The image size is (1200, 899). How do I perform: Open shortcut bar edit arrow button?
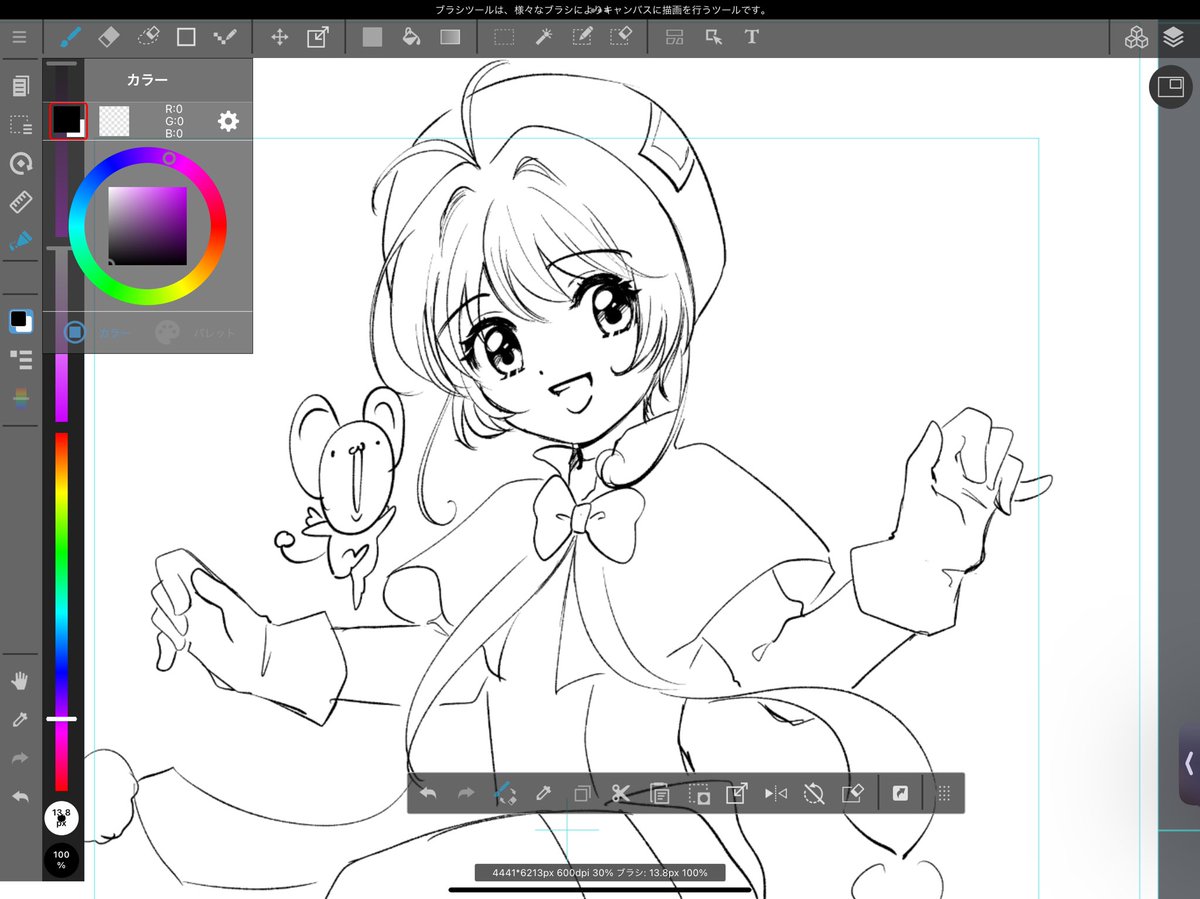click(900, 794)
